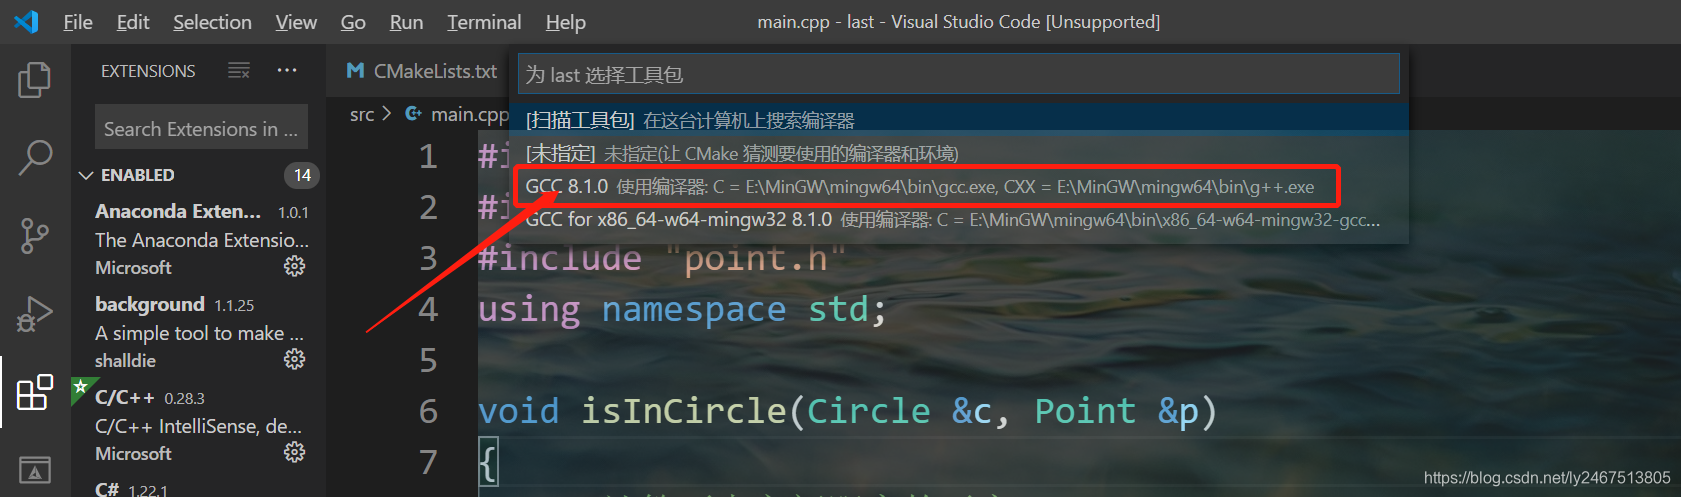Open the extensions filter icon
This screenshot has height=497, width=1681.
[239, 70]
